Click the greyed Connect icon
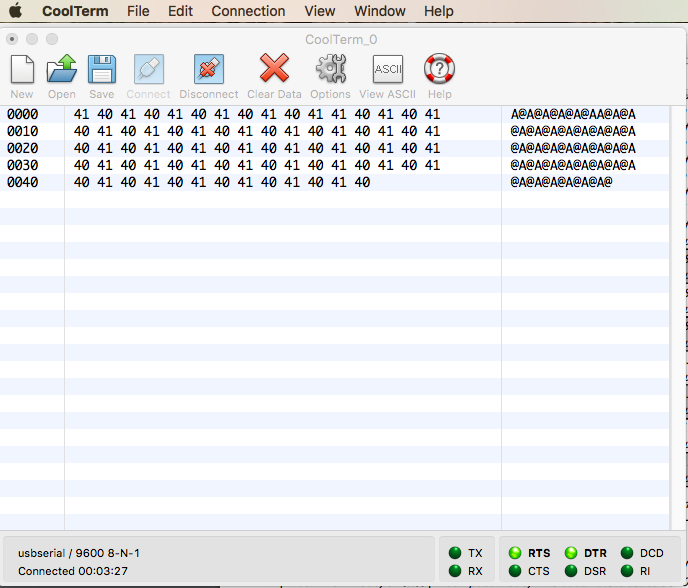The width and height of the screenshot is (688, 588). pyautogui.click(x=149, y=69)
